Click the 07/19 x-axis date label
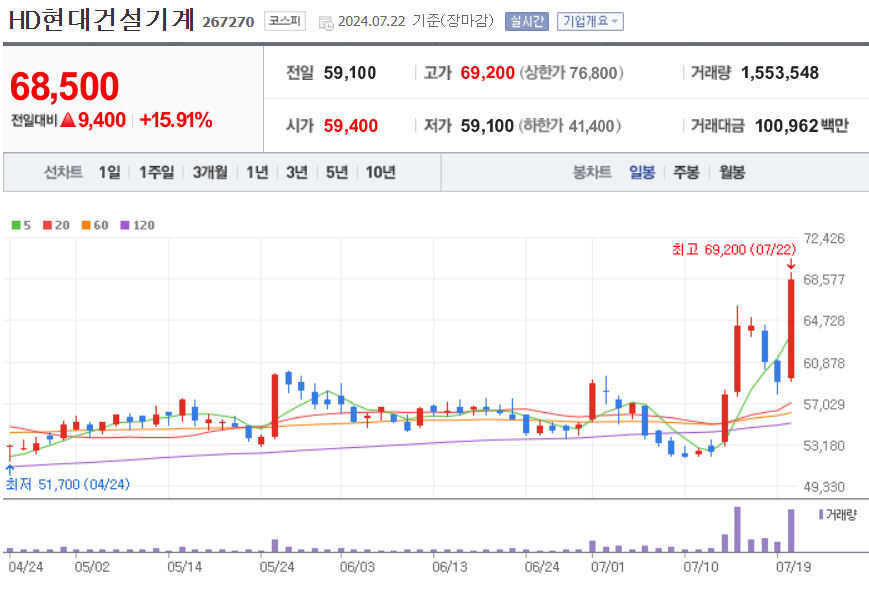 click(794, 567)
